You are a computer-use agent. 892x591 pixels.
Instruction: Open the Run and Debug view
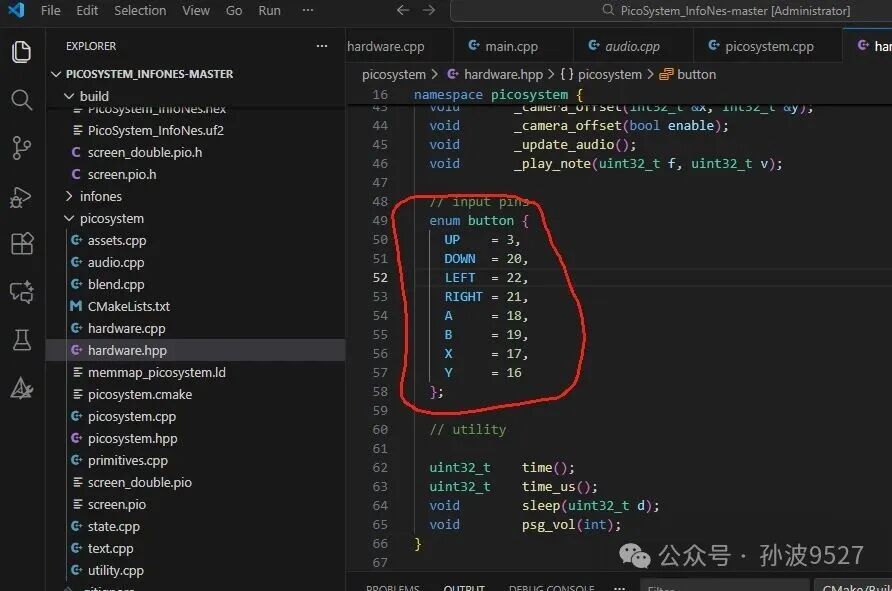(22, 197)
